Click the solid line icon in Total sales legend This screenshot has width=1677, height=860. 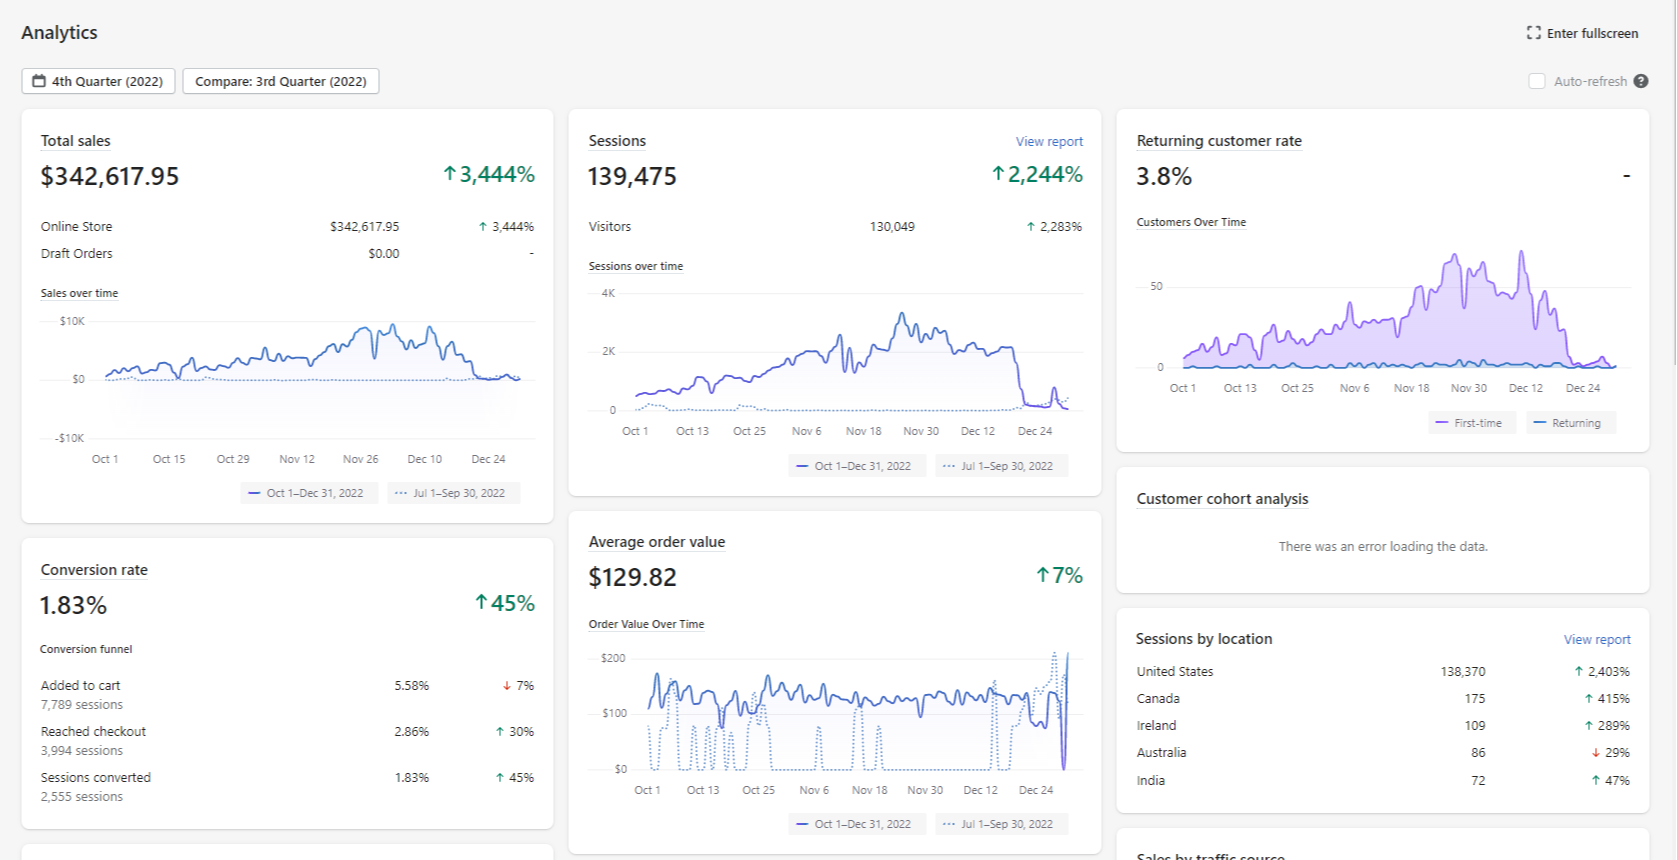[254, 493]
